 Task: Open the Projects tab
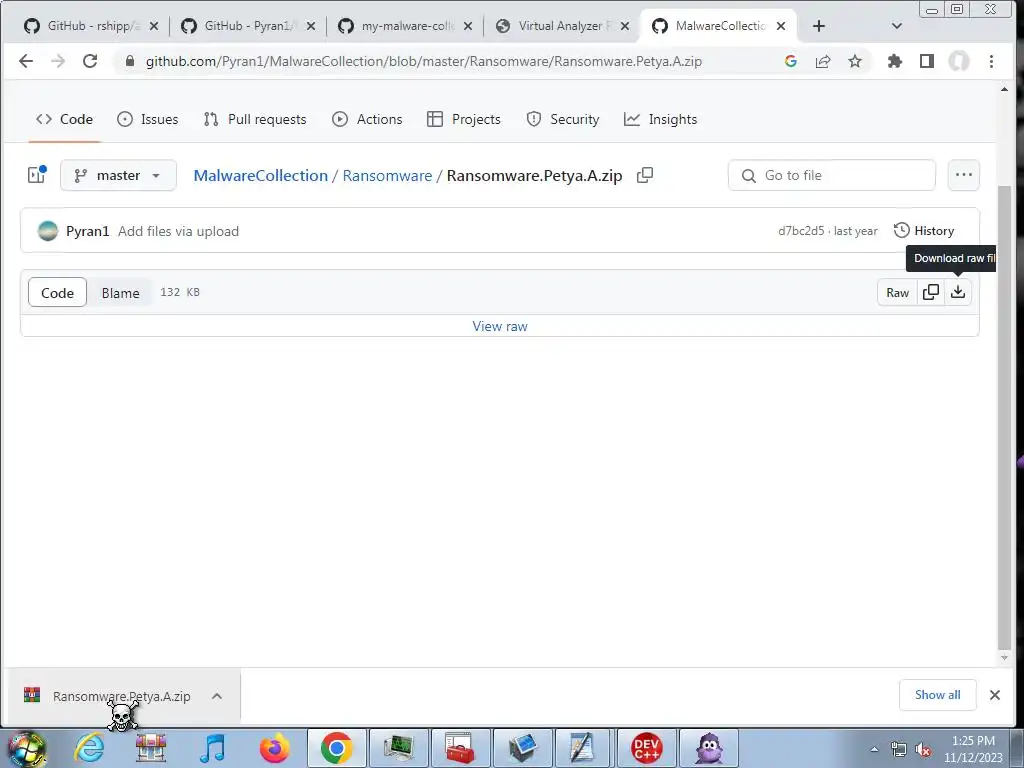tap(464, 119)
